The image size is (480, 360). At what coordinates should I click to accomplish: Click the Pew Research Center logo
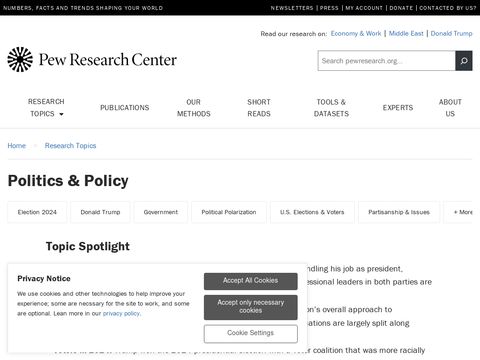click(x=92, y=60)
